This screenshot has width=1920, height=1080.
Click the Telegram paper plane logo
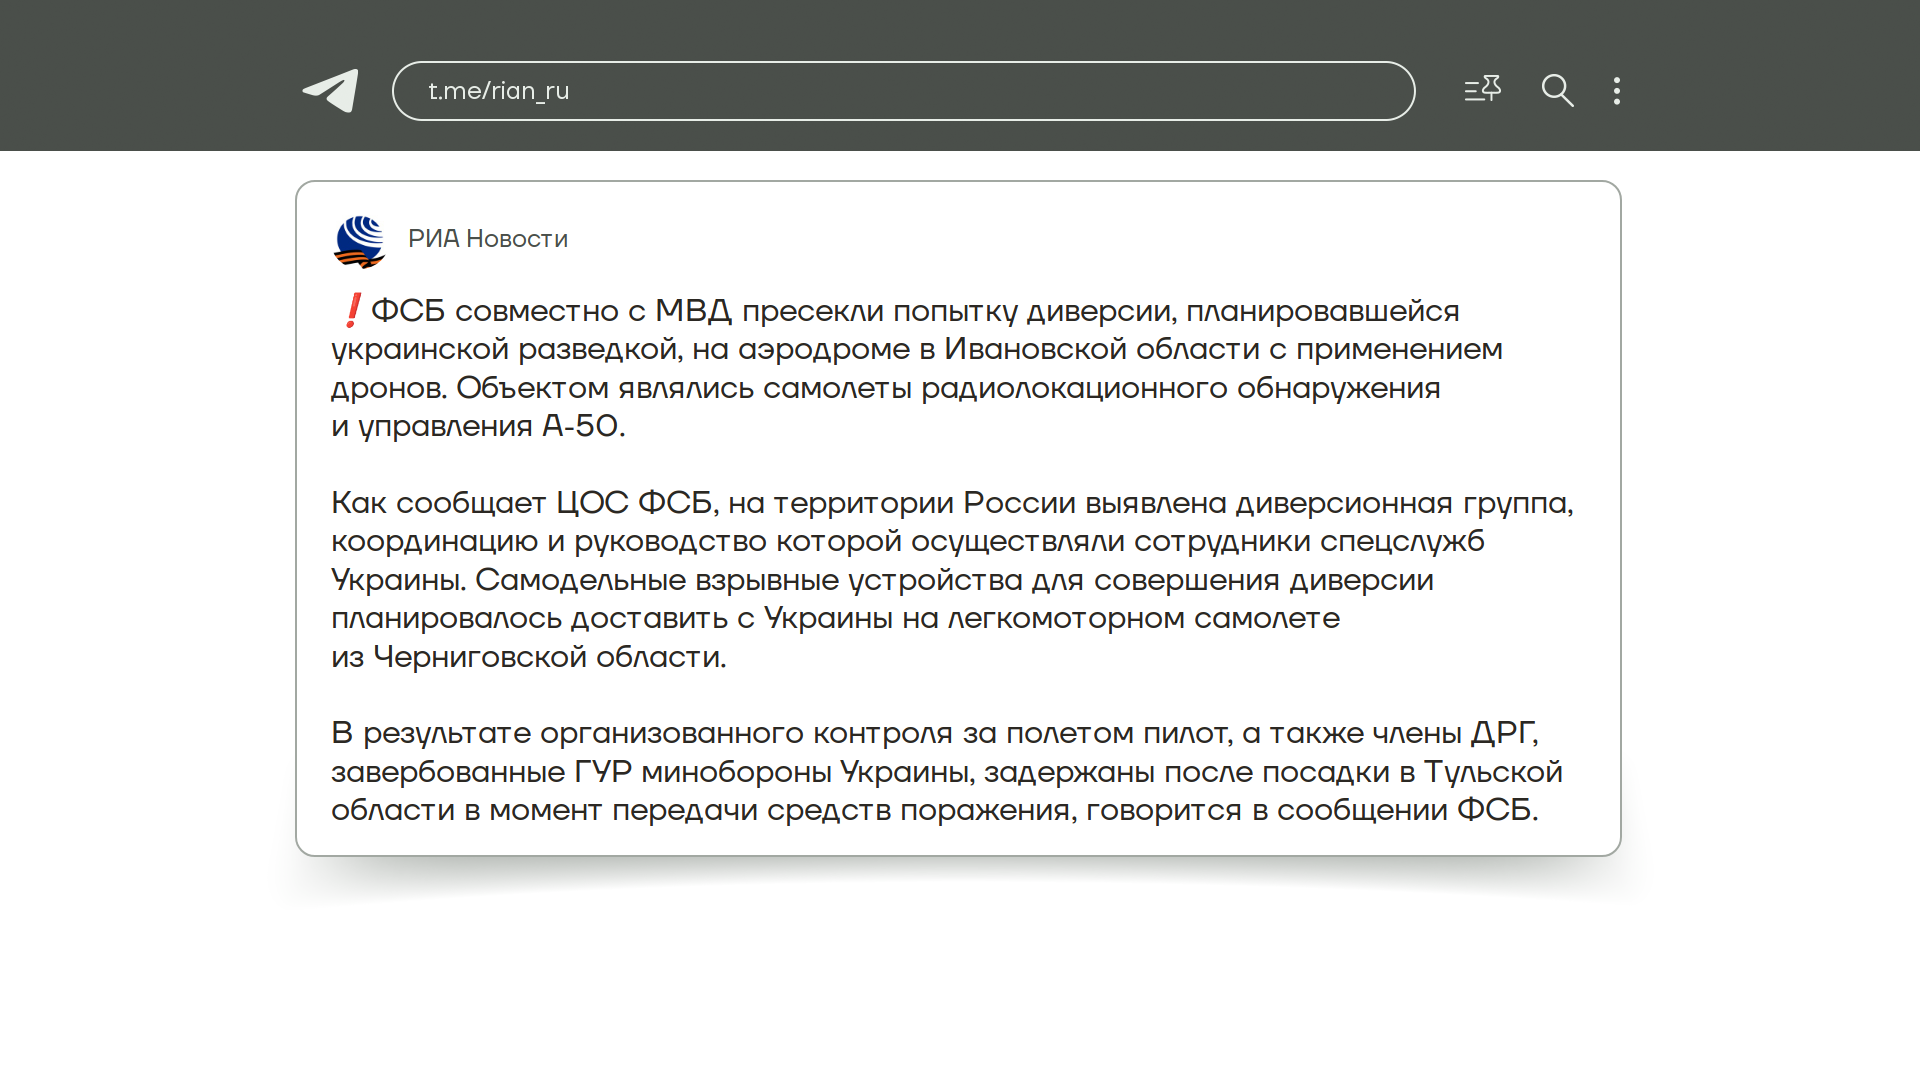pos(331,91)
